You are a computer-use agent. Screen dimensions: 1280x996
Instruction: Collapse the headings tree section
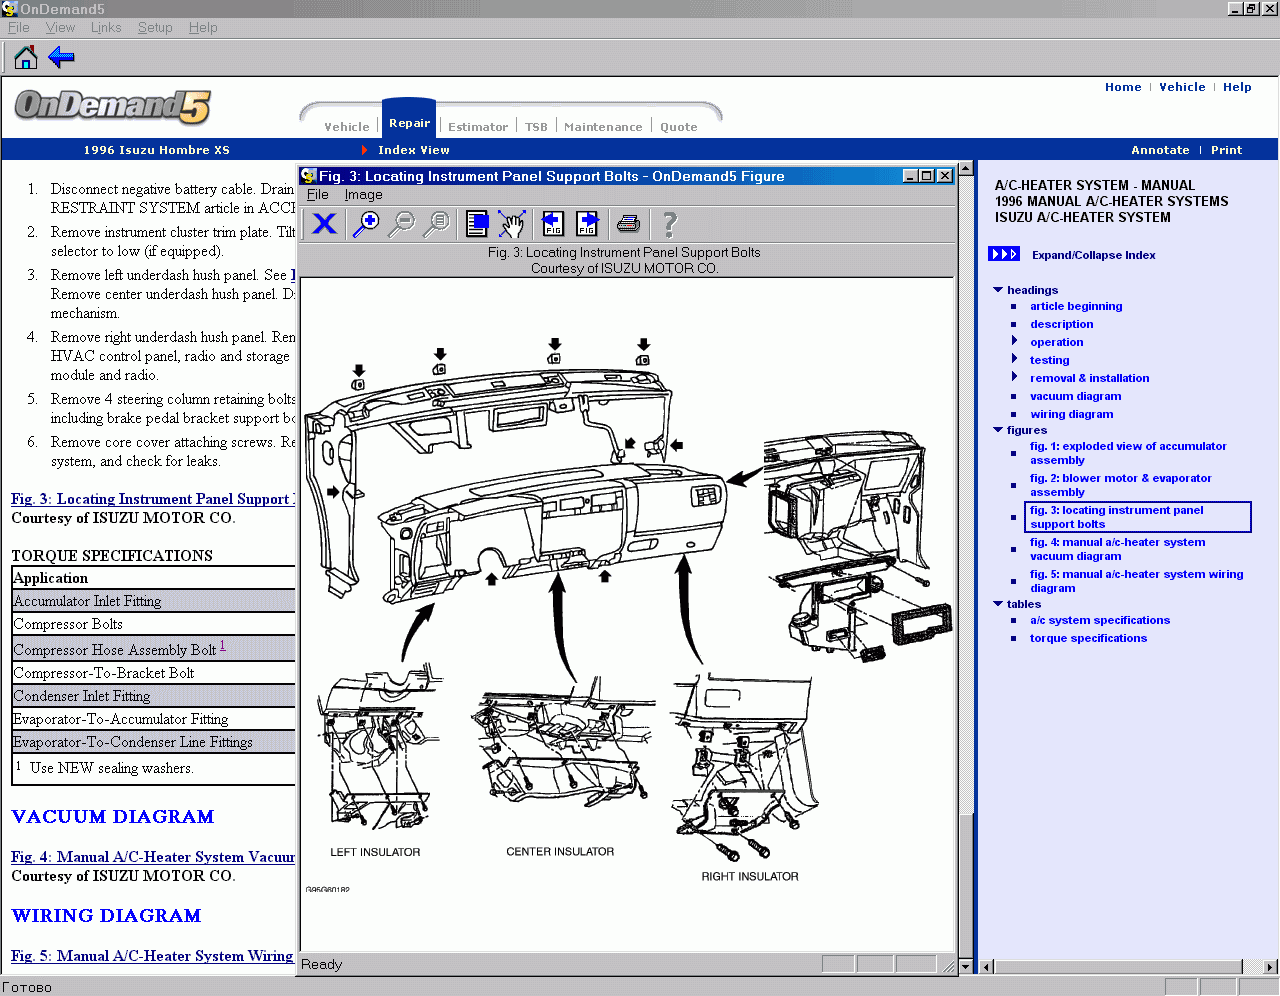[998, 290]
